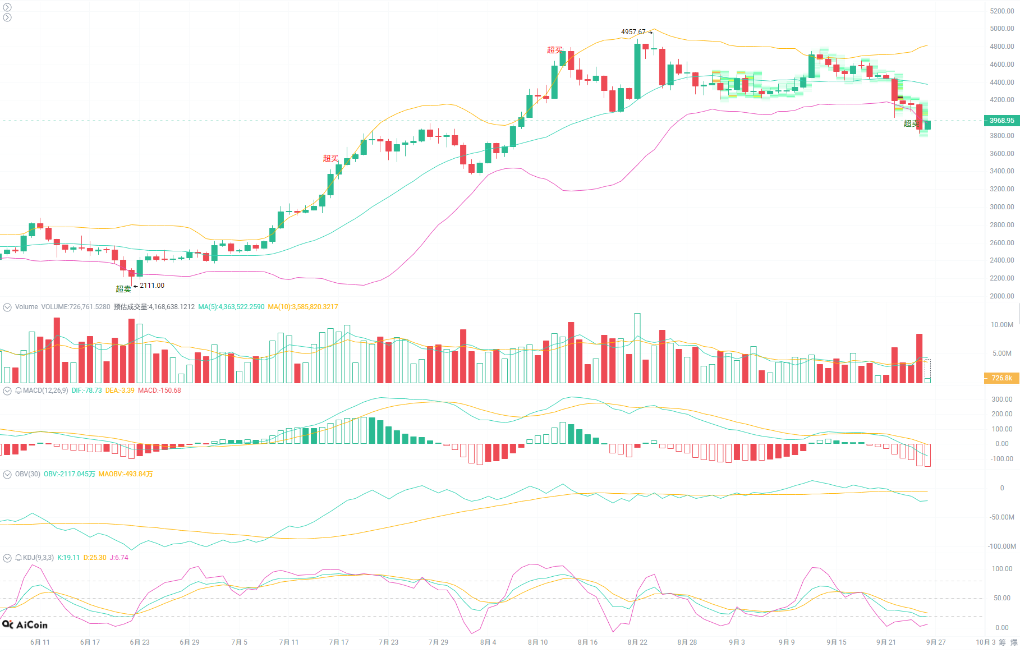This screenshot has height=650, width=1020.
Task: Click the 5.00M volume axis label
Action: point(1002,354)
